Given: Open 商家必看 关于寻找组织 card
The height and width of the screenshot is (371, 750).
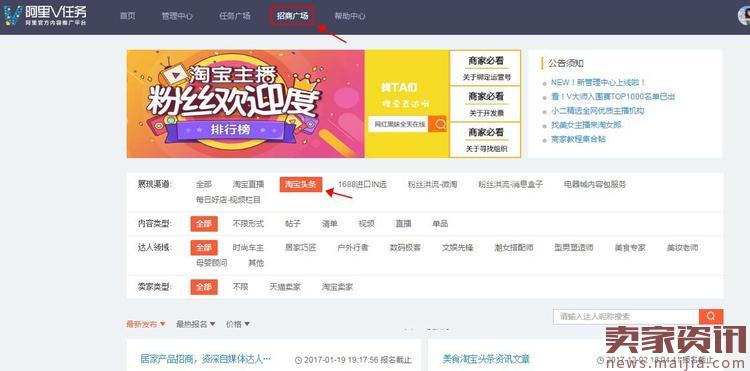Looking at the screenshot, I should tap(485, 140).
